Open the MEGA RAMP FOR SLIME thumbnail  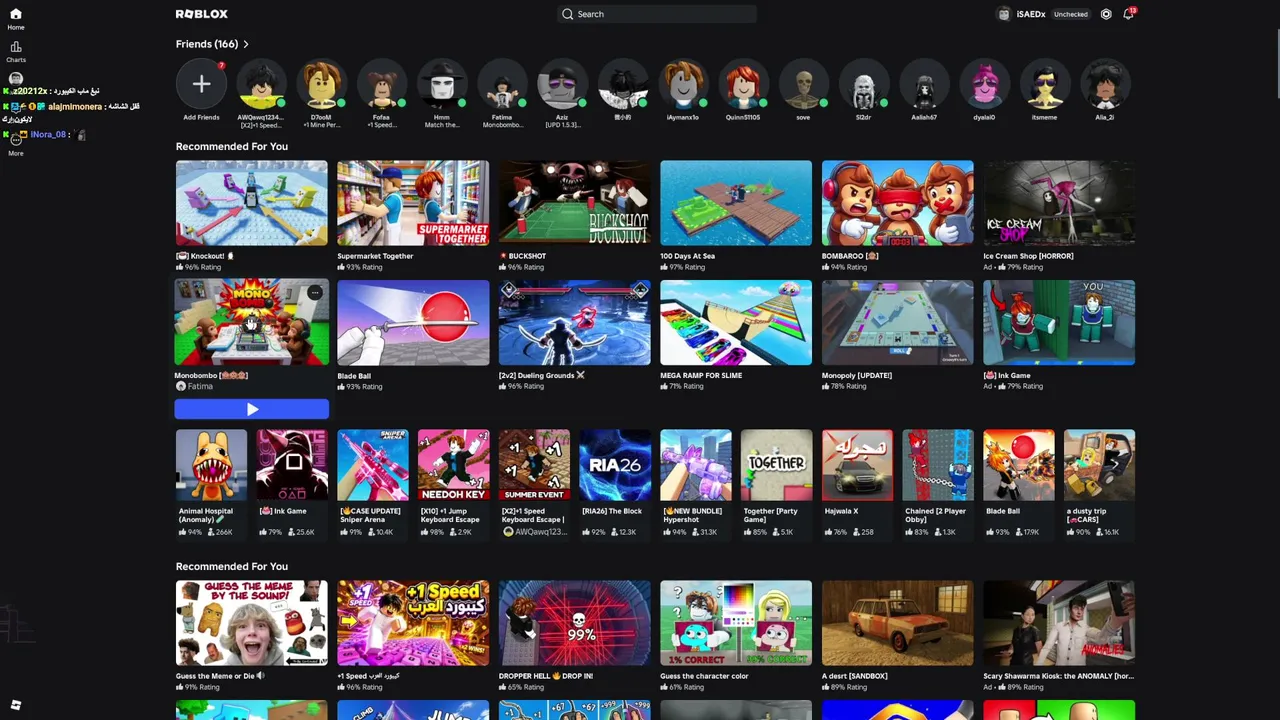[736, 322]
